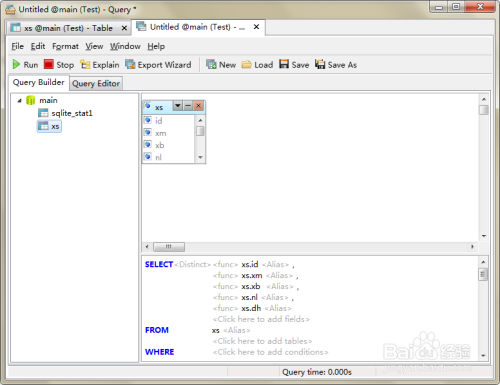The width and height of the screenshot is (500, 385).
Task: Open the Export Wizard icon
Action: [x=130, y=64]
